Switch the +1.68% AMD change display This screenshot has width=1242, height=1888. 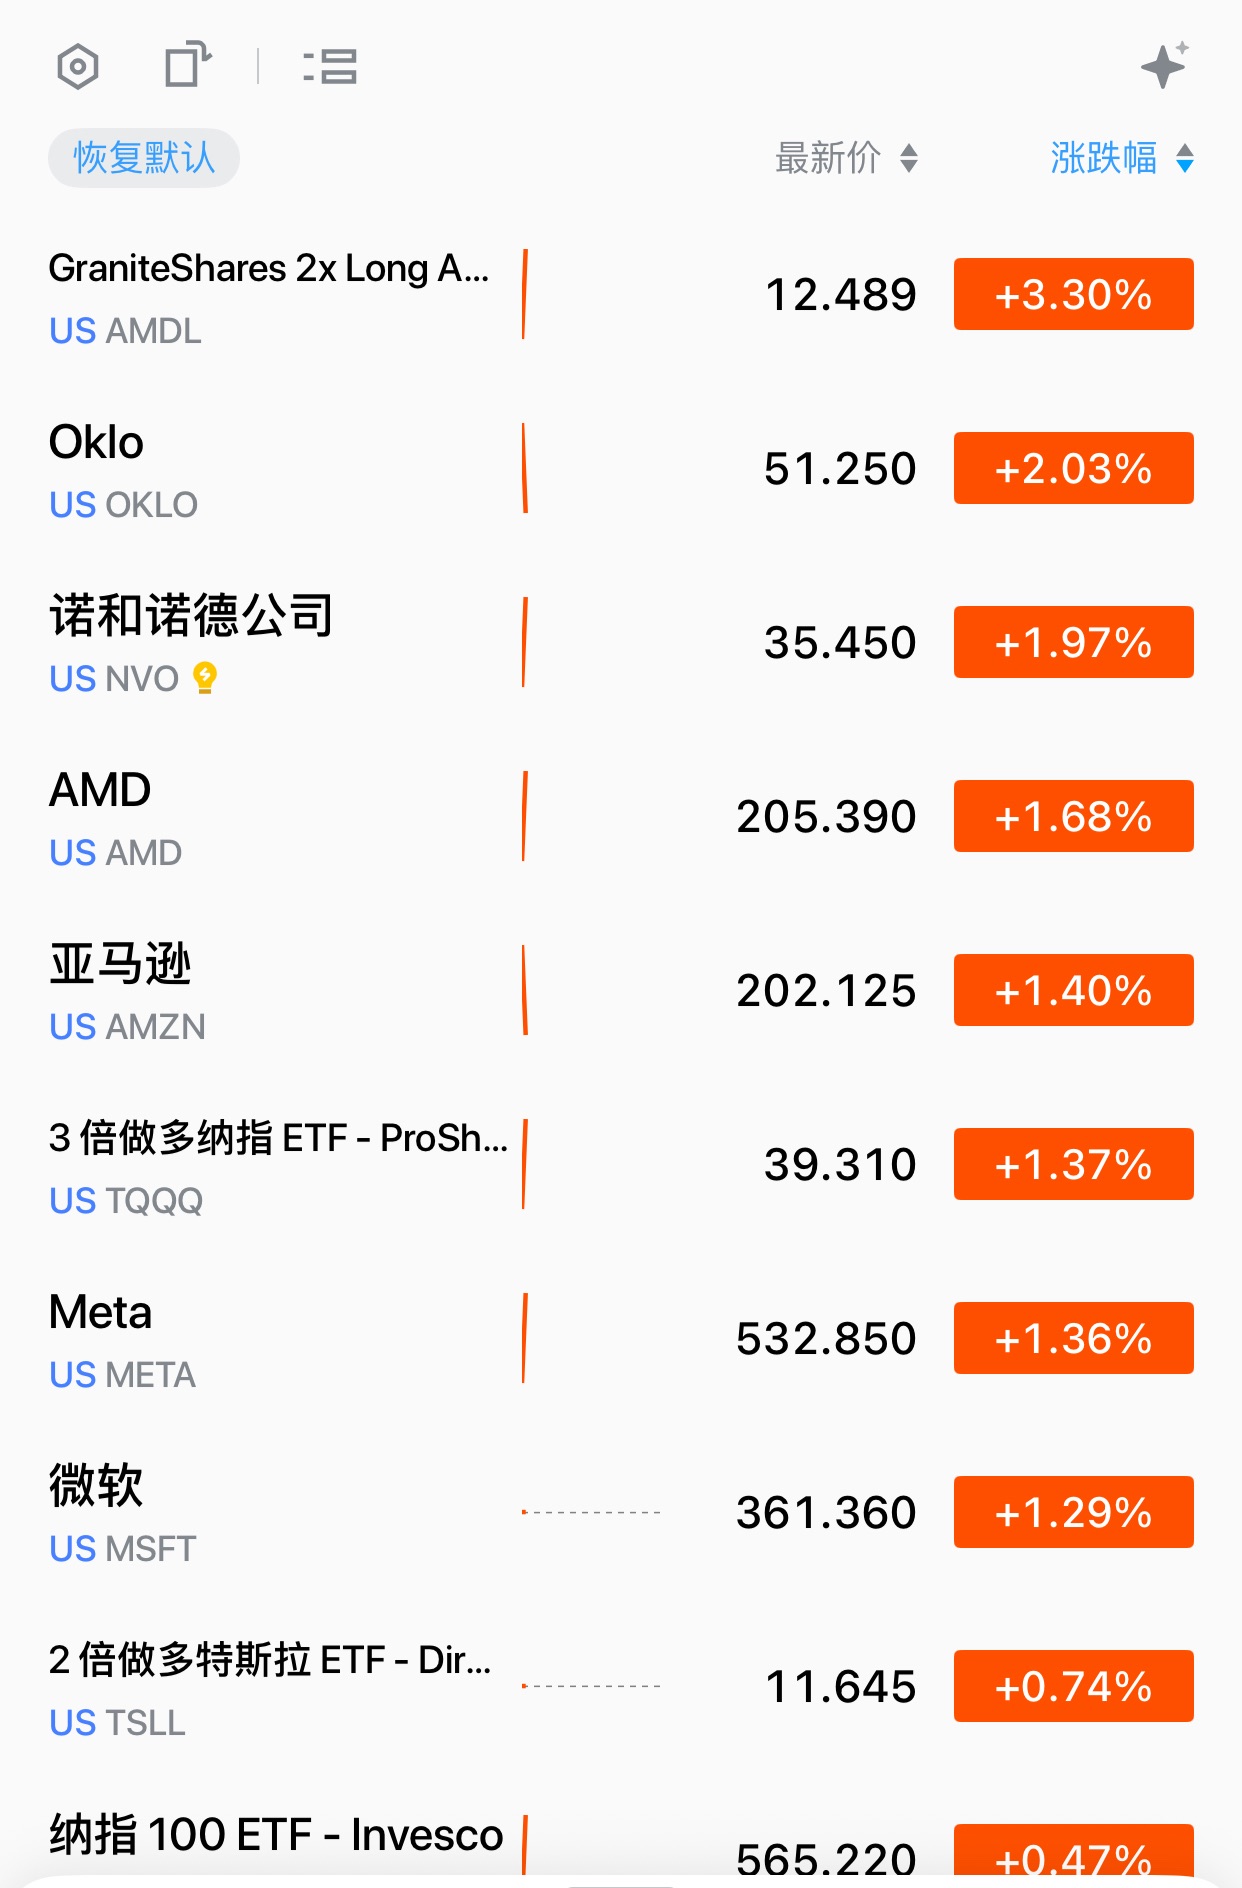tap(1073, 817)
